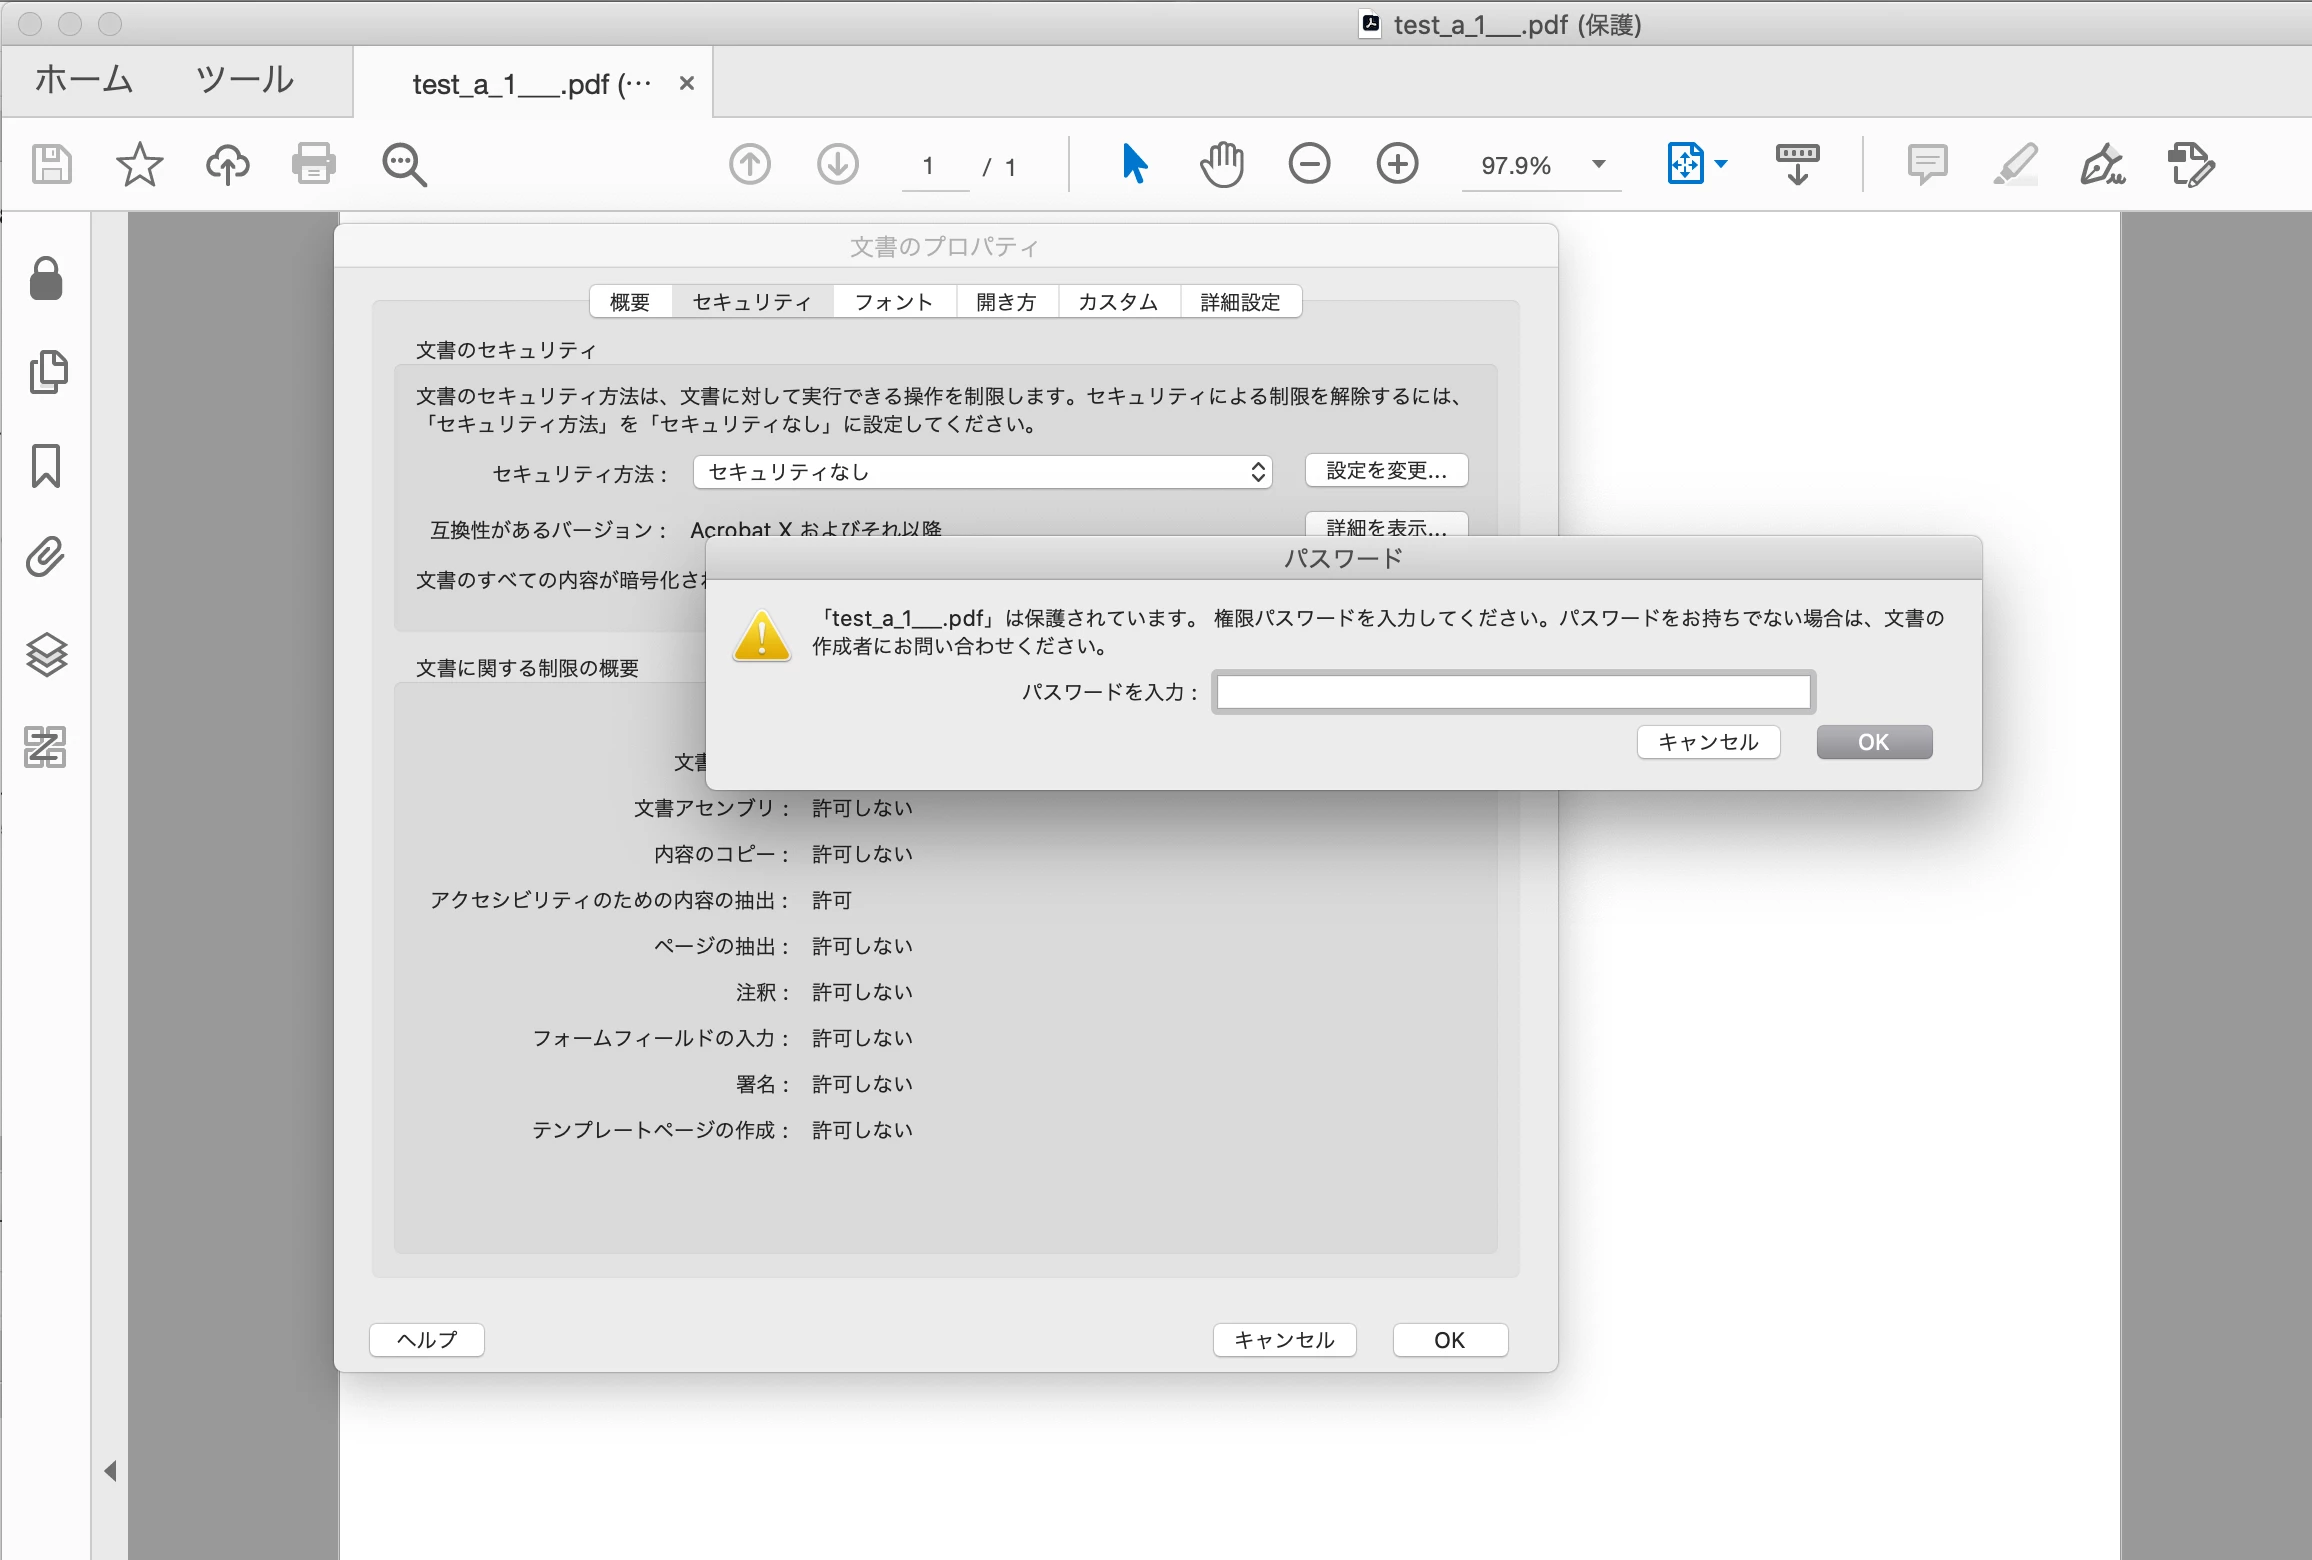Switch to the フォント tab
The image size is (2312, 1560).
pos(893,302)
